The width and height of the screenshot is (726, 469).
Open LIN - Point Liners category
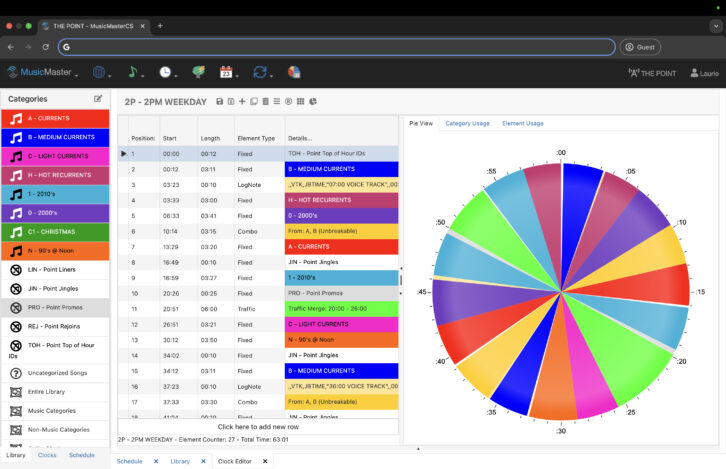55,270
